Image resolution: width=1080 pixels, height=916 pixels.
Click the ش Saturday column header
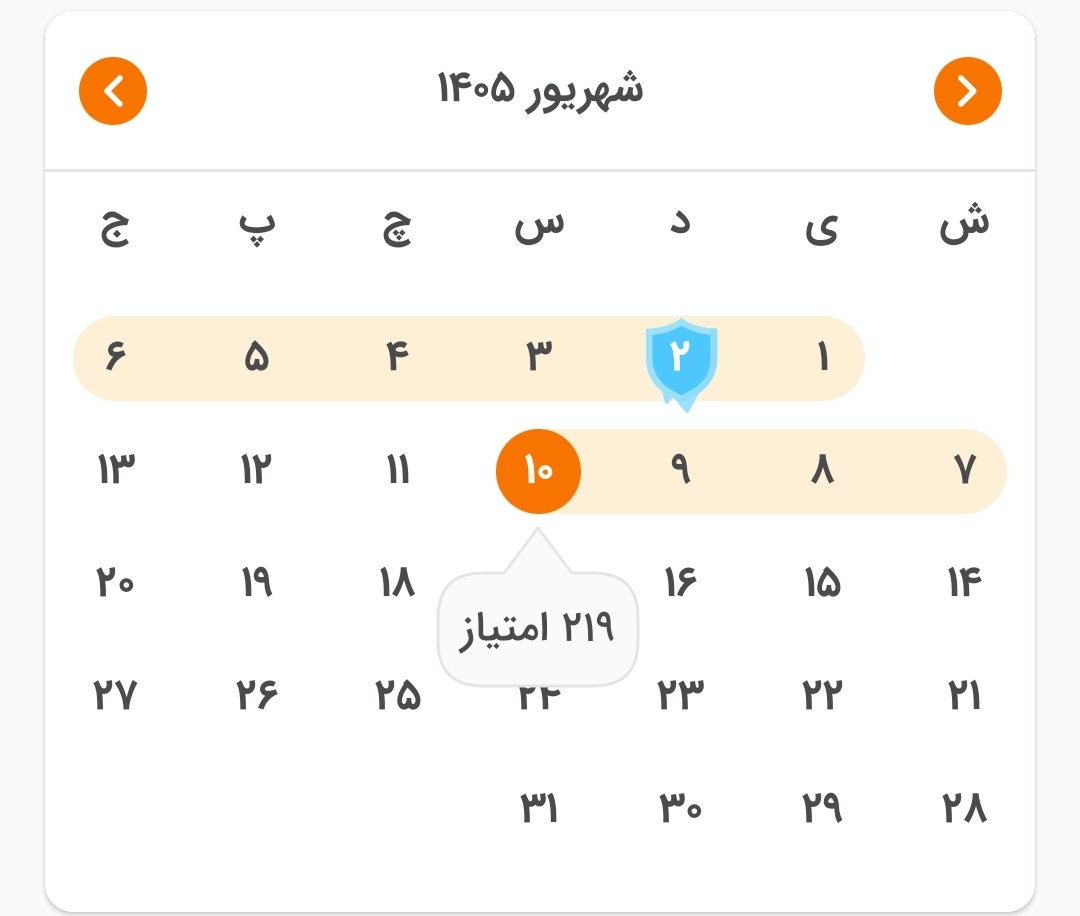tap(964, 224)
